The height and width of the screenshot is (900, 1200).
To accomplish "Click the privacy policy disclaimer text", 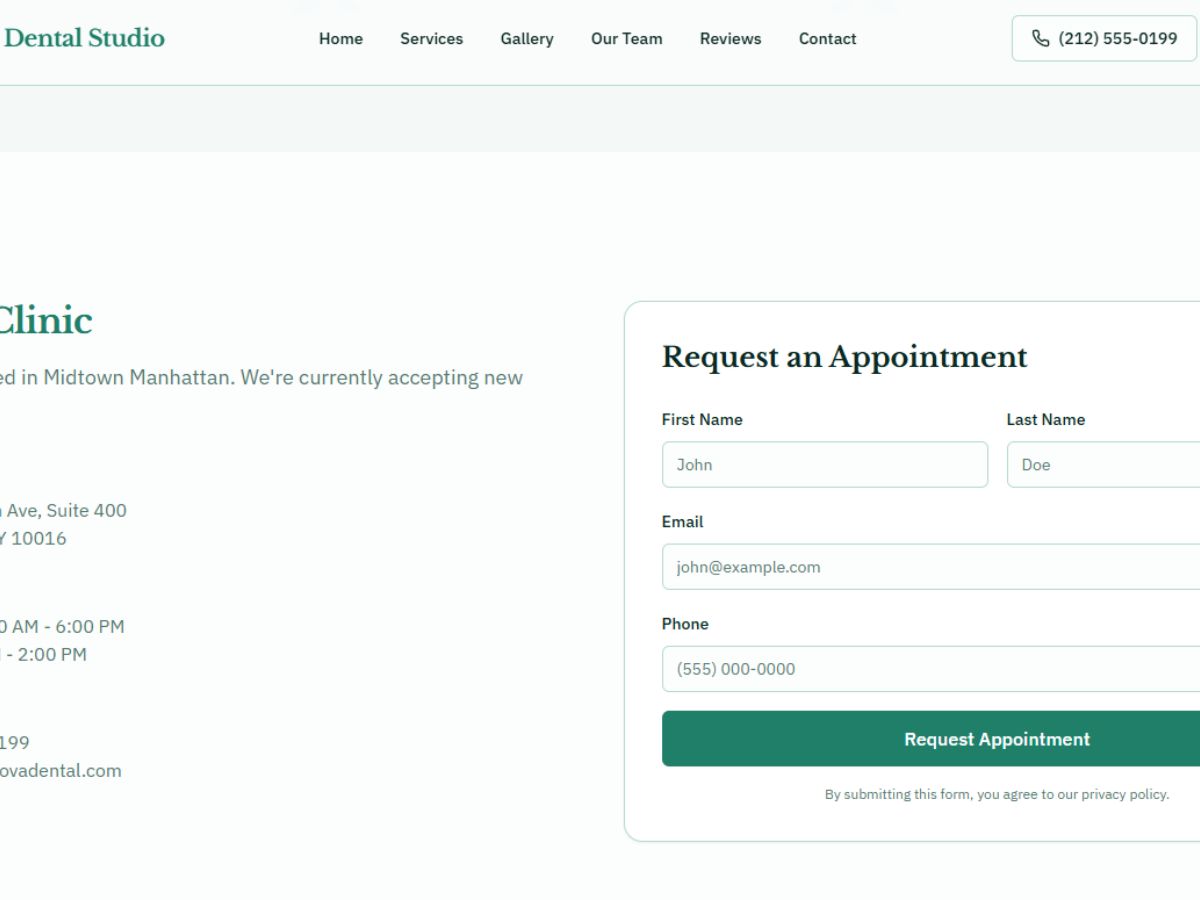I will (x=997, y=794).
